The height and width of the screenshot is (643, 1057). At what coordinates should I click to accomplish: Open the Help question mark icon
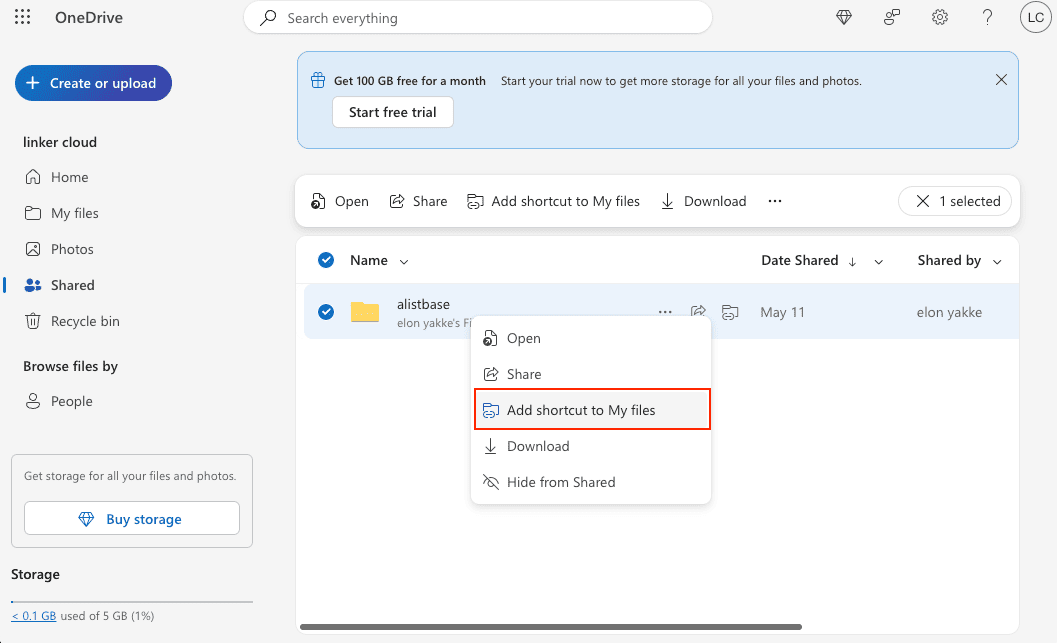[x=988, y=18]
